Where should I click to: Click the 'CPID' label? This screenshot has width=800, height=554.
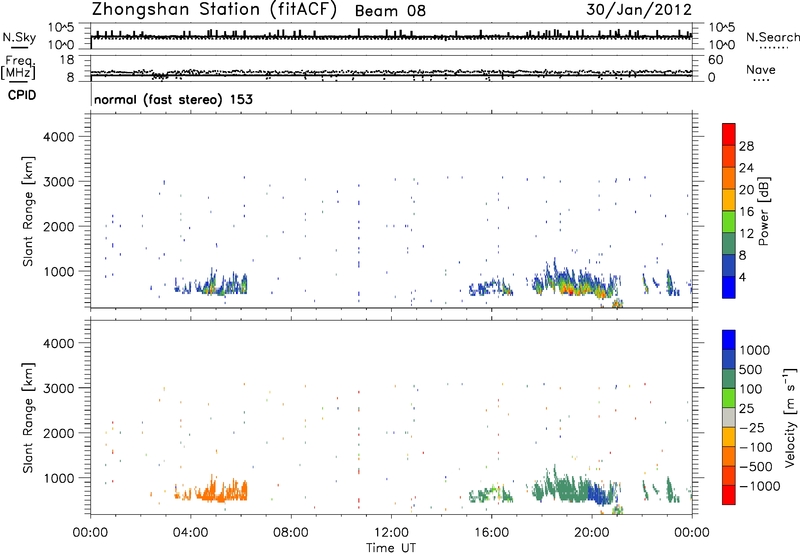[x=22, y=95]
